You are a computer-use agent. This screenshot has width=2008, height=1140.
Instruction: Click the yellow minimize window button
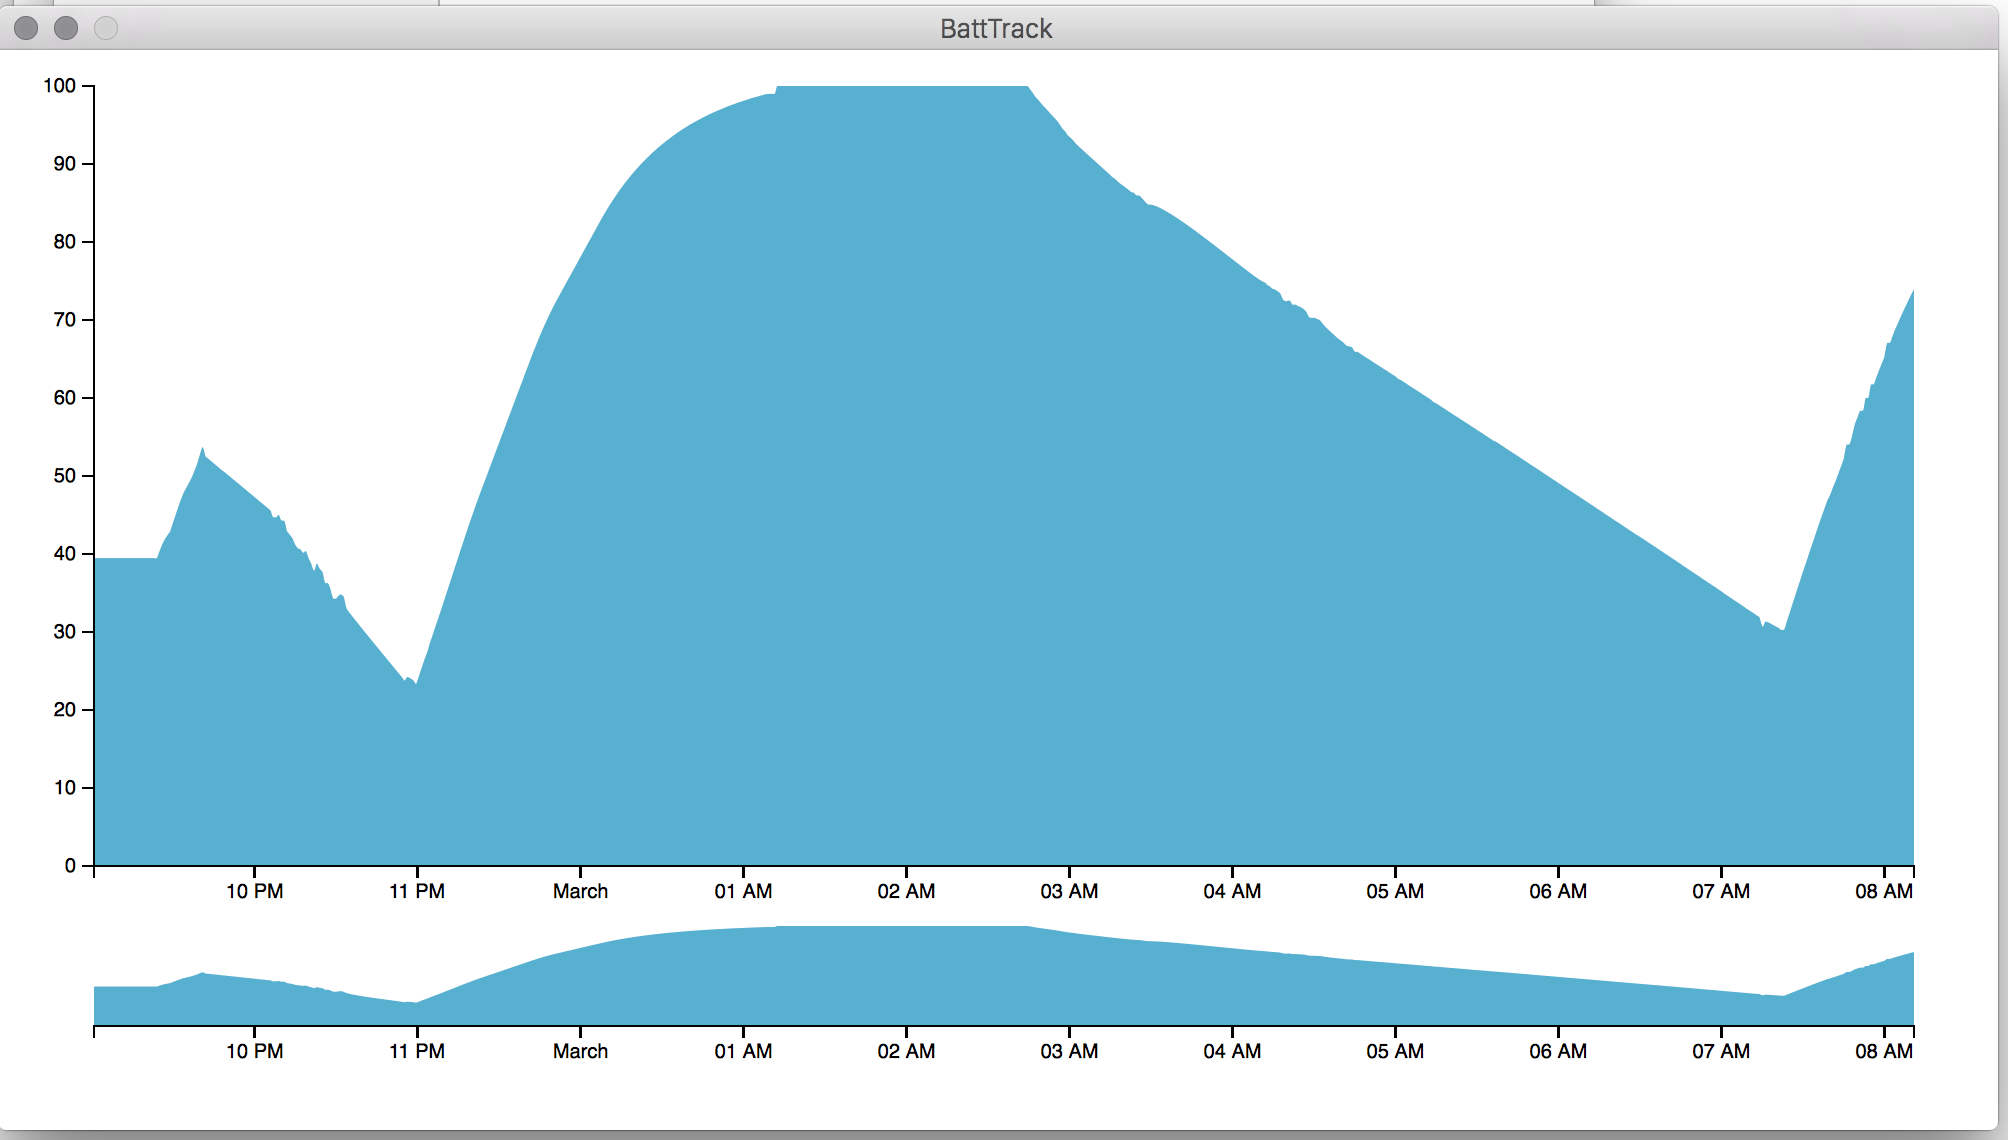click(66, 28)
